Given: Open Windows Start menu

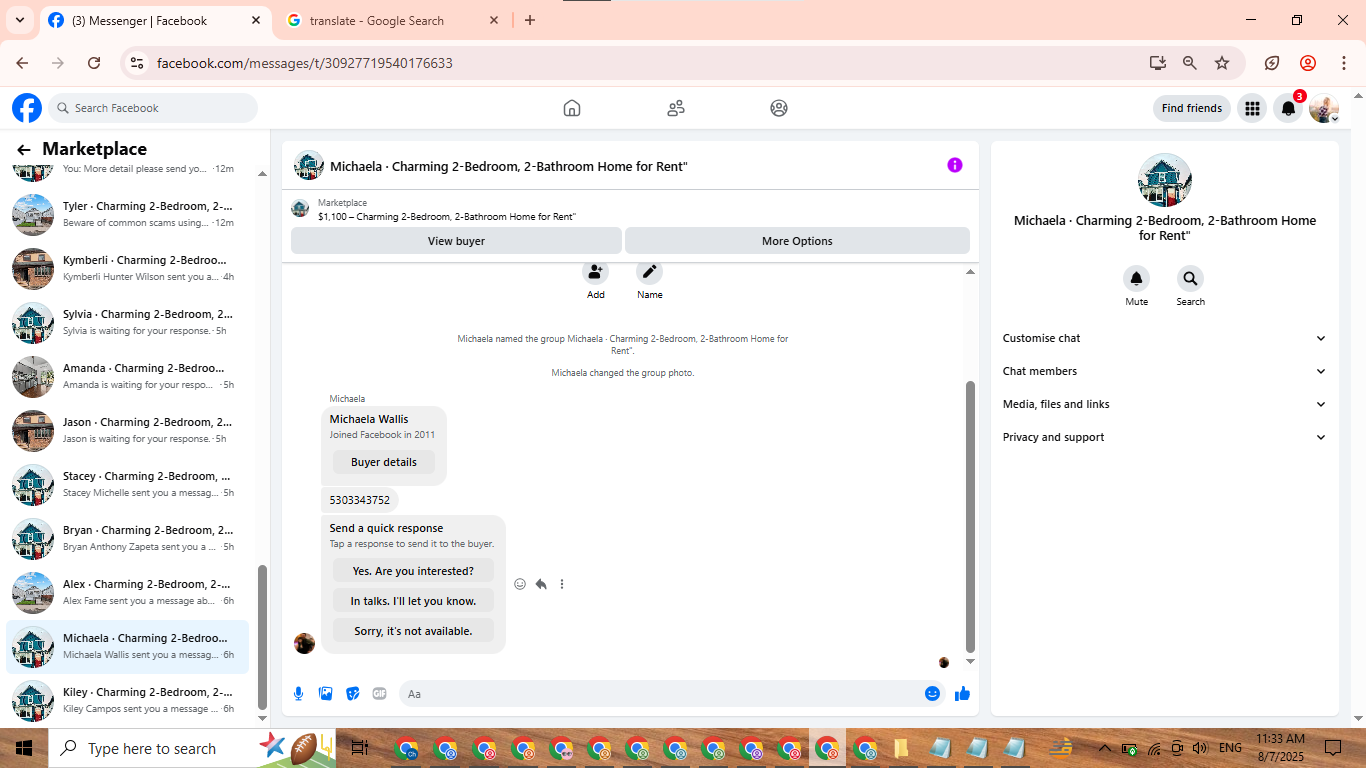Looking at the screenshot, I should (x=24, y=748).
